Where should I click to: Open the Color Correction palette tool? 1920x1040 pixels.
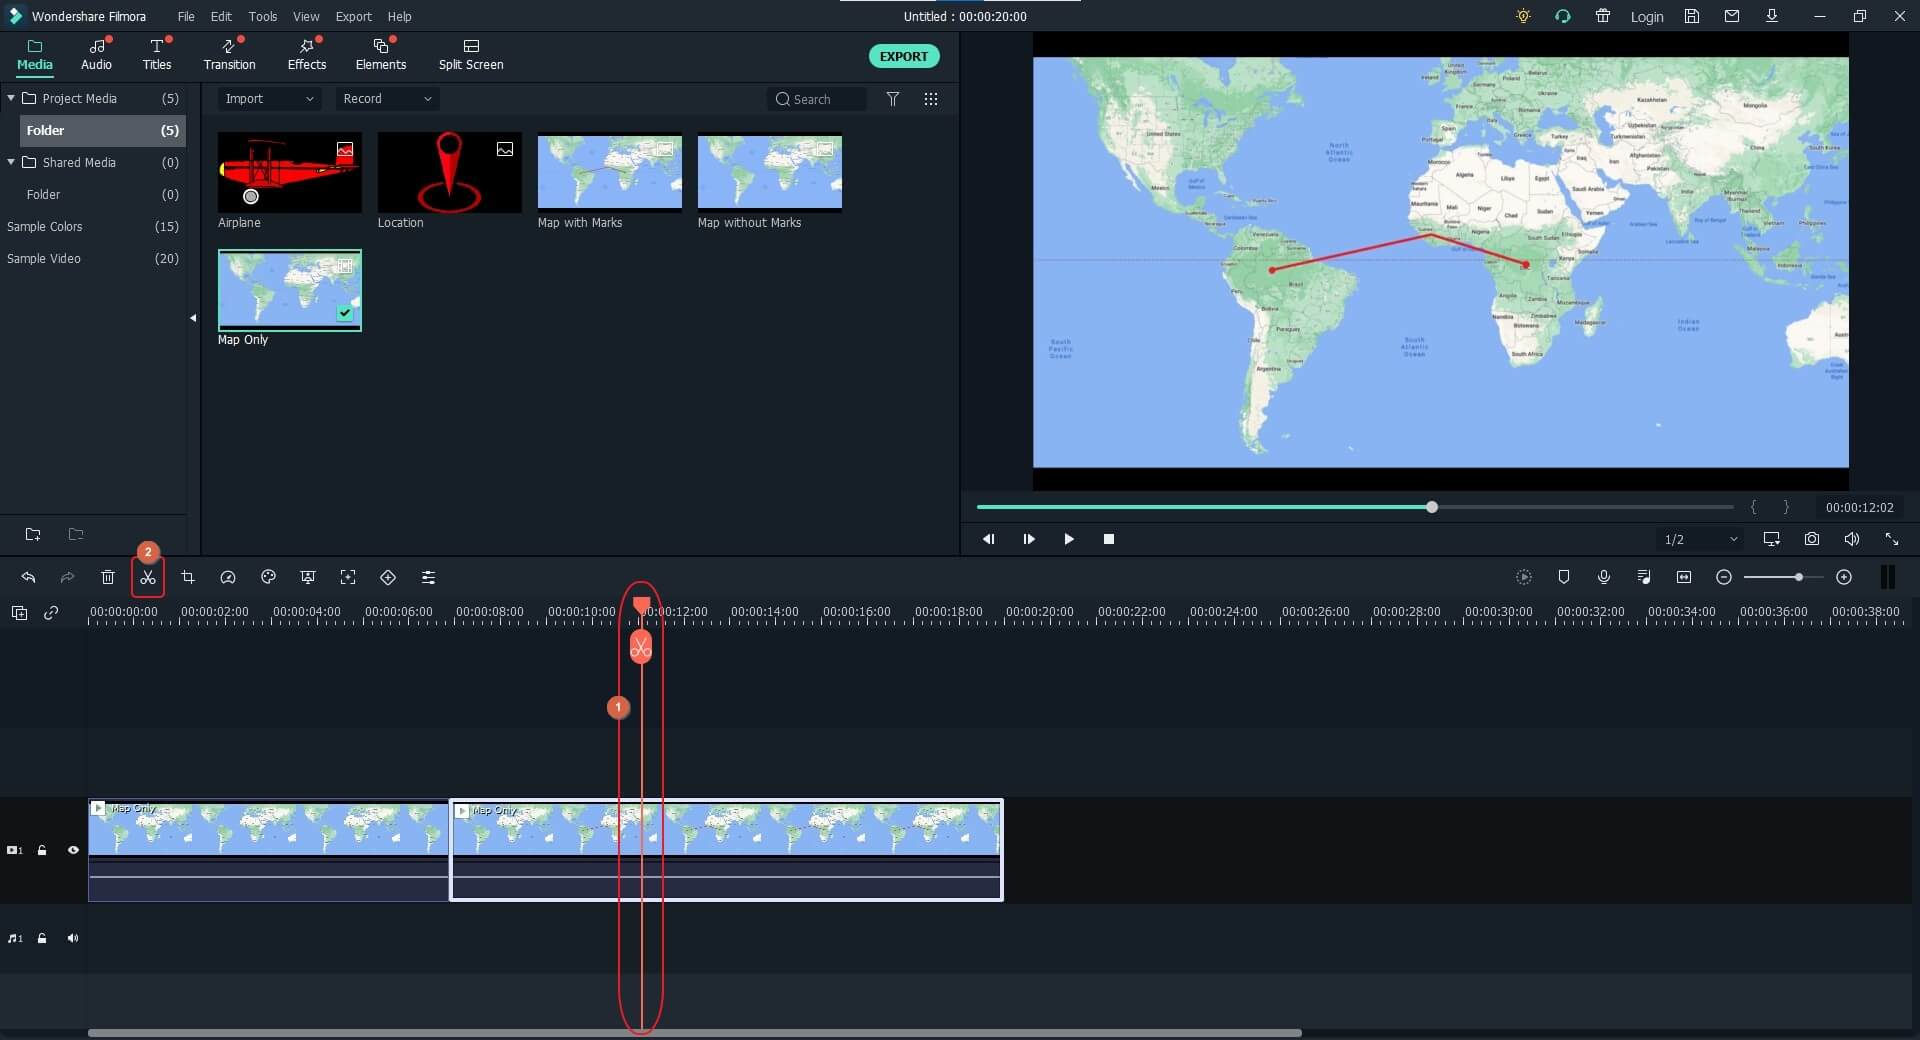267,577
